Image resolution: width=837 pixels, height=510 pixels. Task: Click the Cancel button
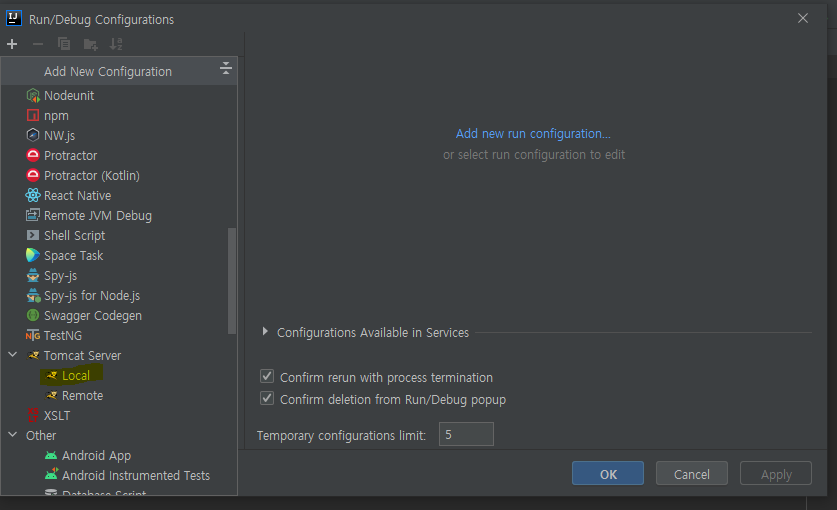point(691,474)
